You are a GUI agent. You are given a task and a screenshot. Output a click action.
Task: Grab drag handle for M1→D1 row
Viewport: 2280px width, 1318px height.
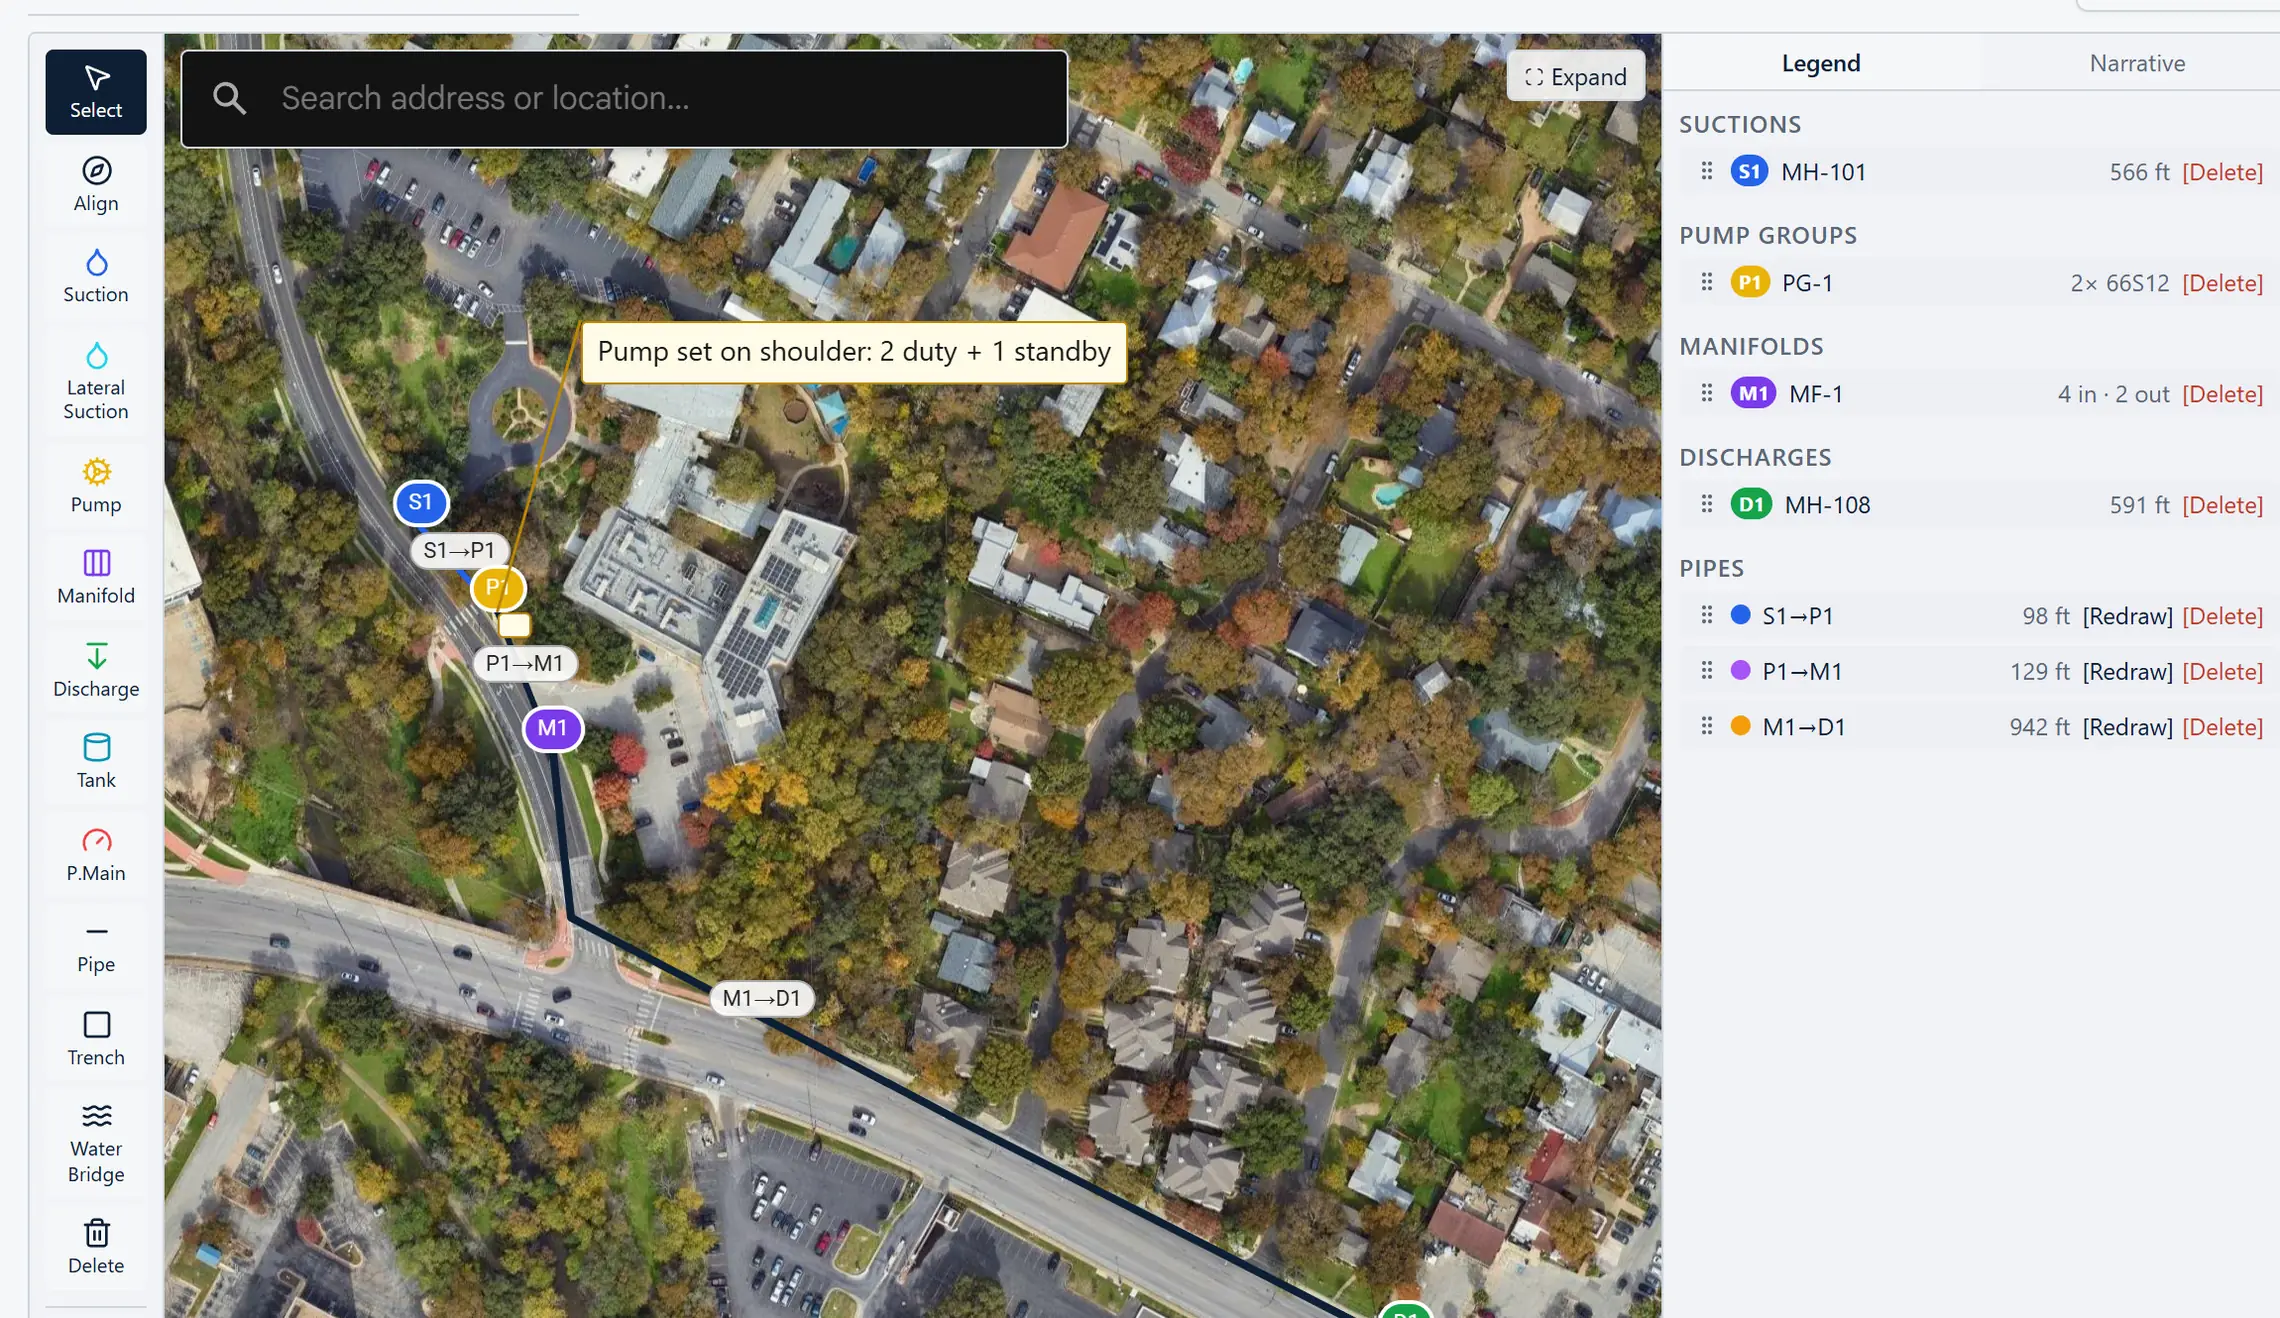[1707, 726]
